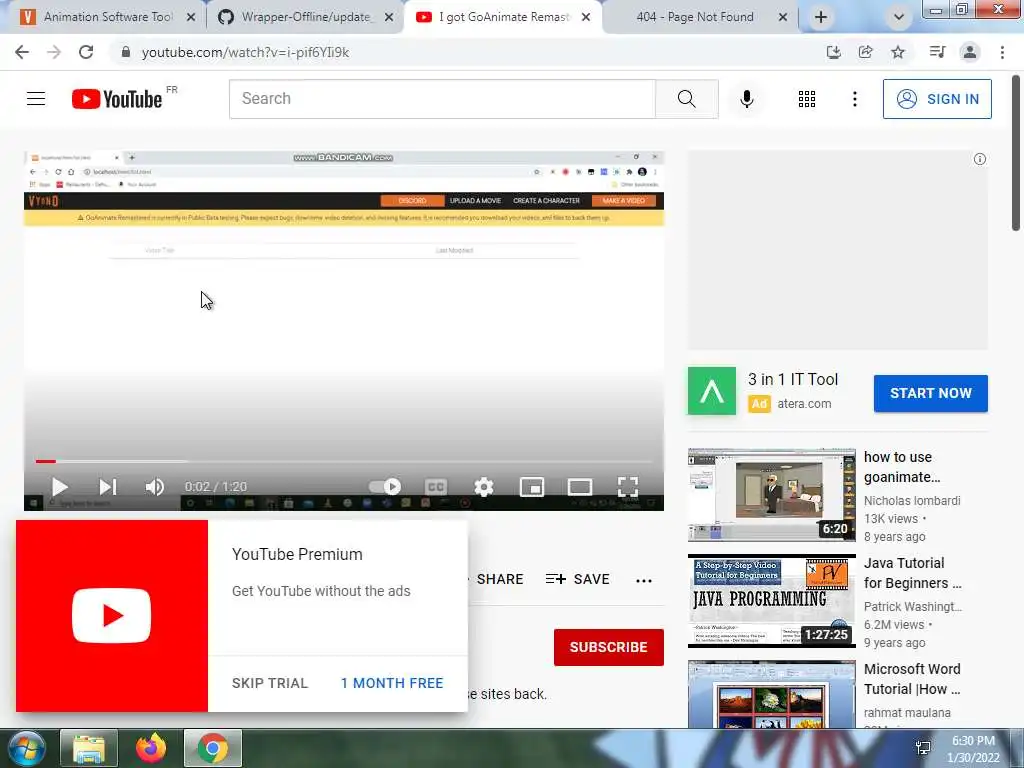Bookmark this page with star
Viewport: 1024px width, 768px height.
click(898, 52)
